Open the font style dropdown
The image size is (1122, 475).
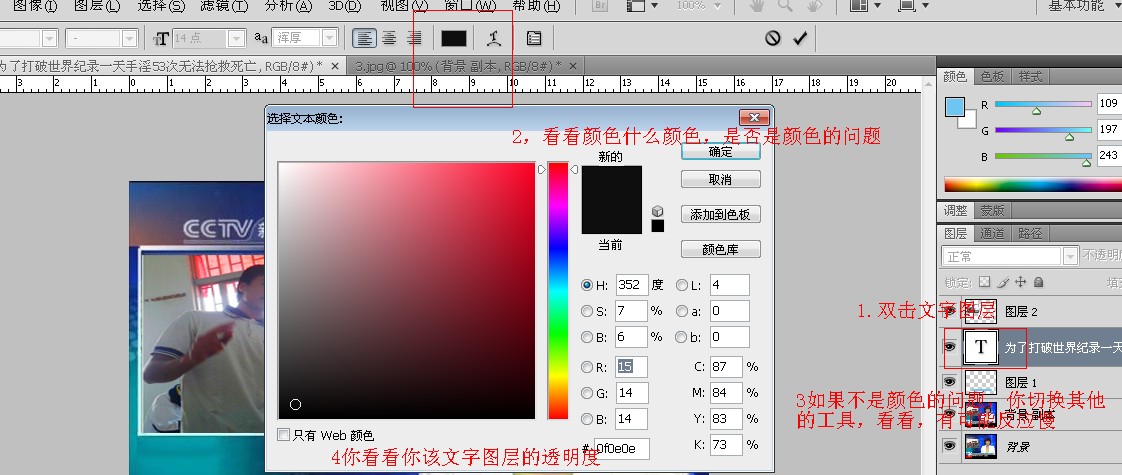pos(130,38)
